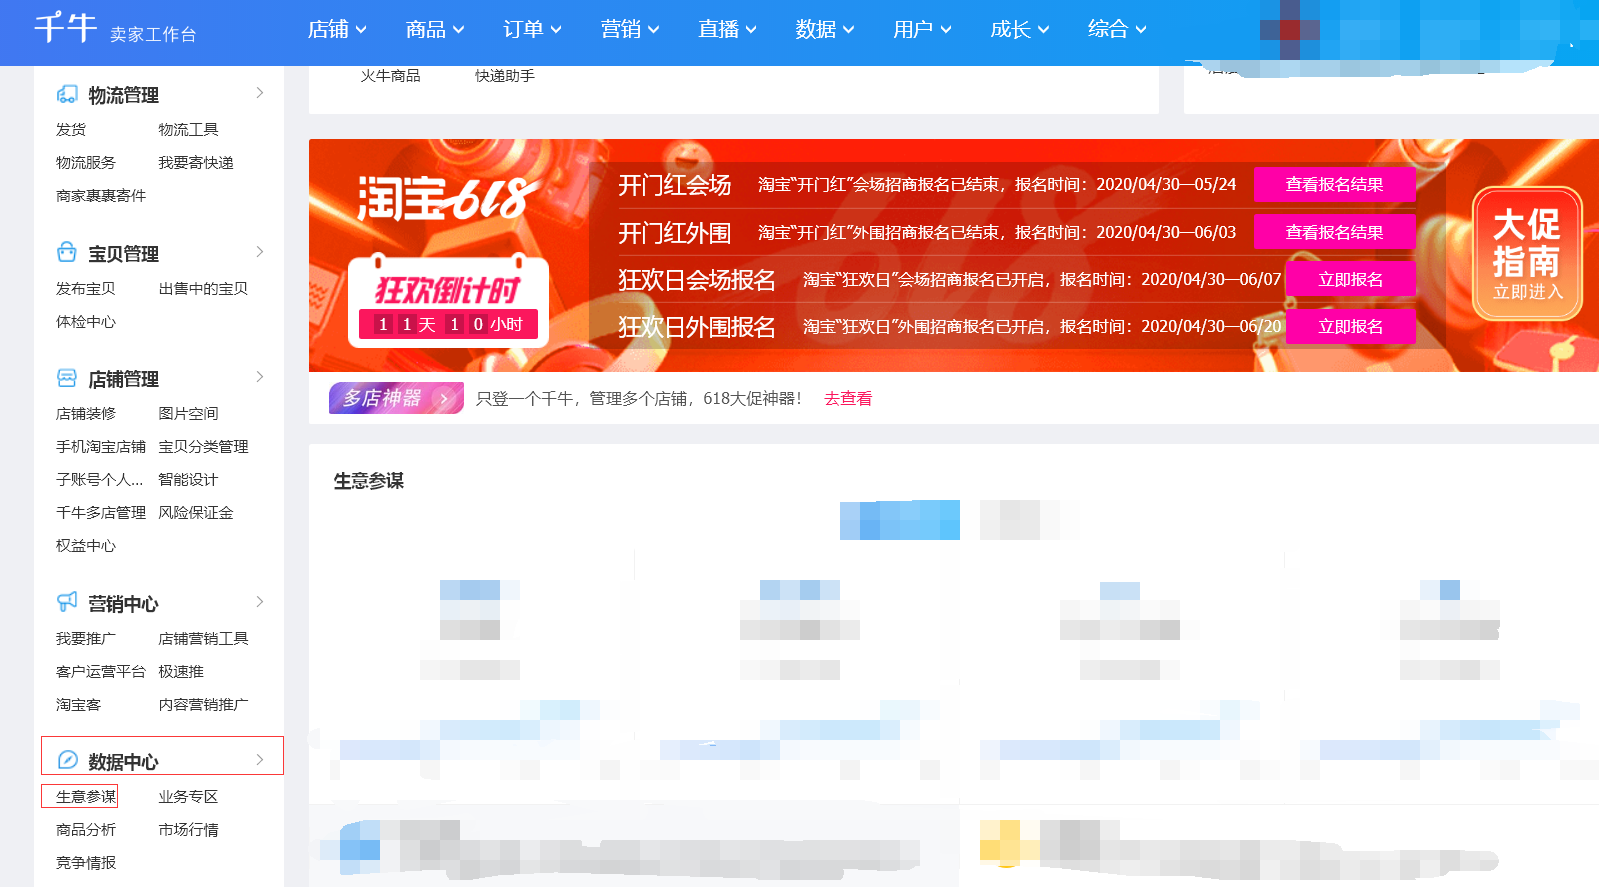Viewport: 1599px width, 887px height.
Task: Open 物流服务 link
Action: (x=86, y=162)
